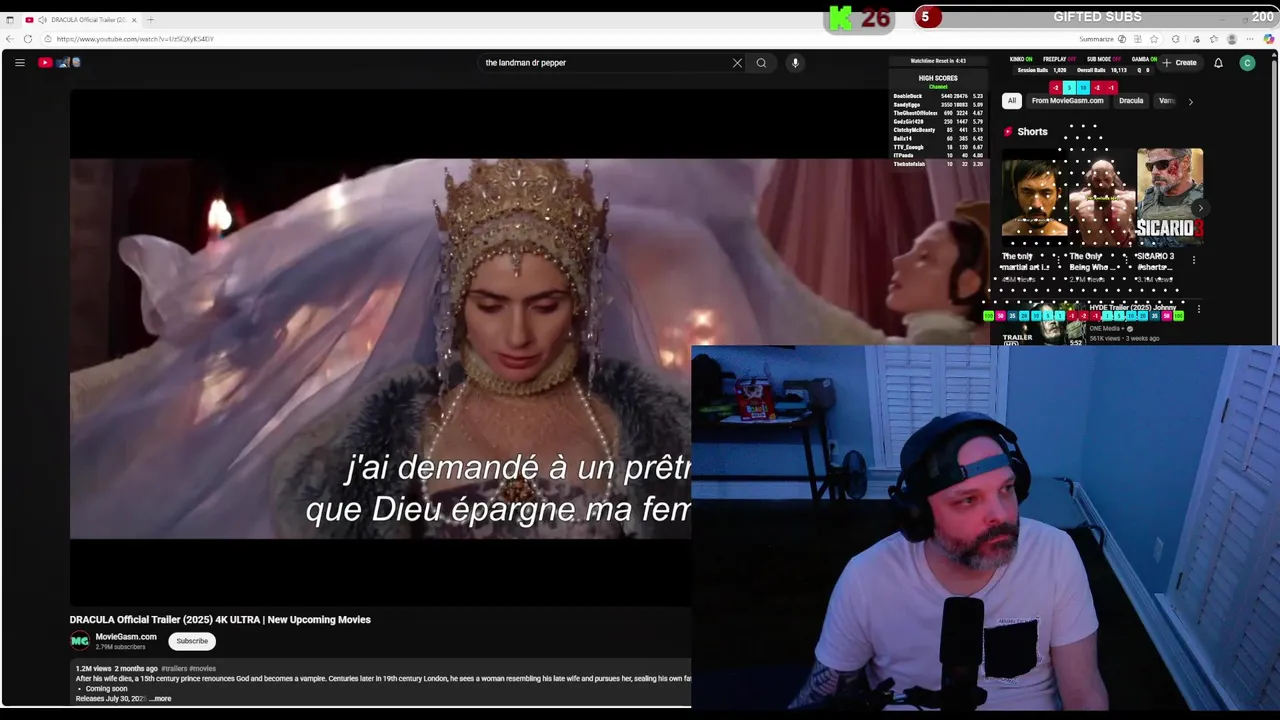The image size is (1280, 720).
Task: Launch Copilot from toolbar icon
Action: 1270,39
